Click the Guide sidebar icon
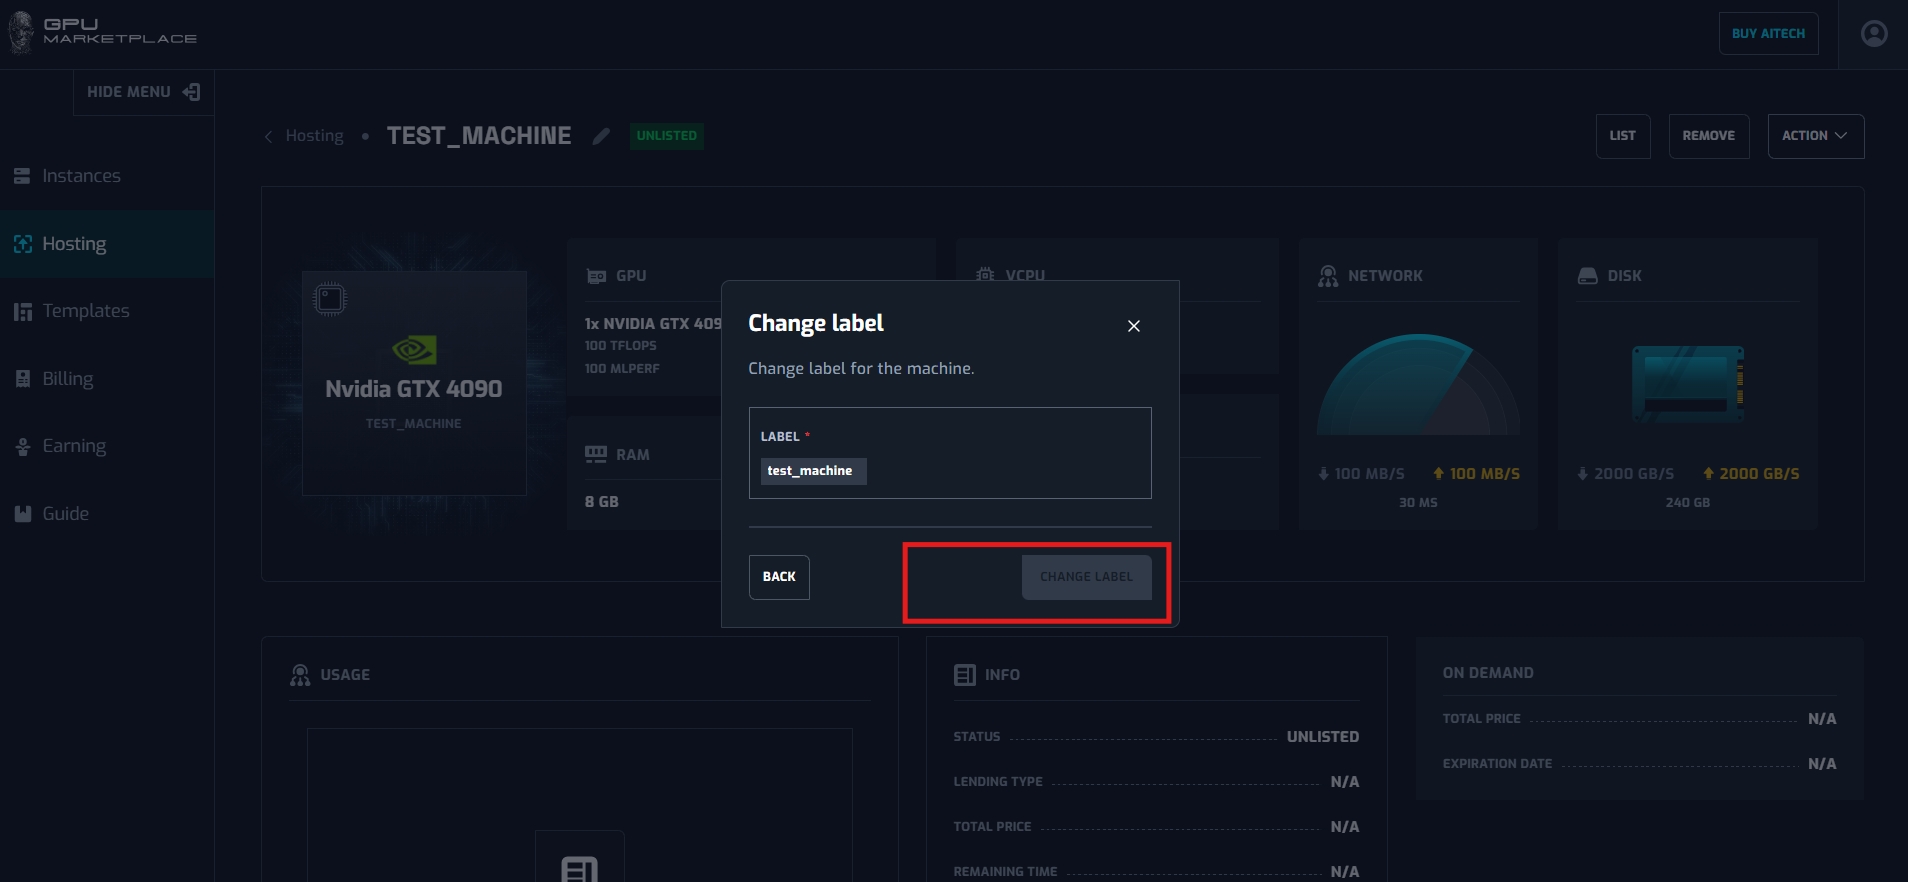This screenshot has width=1908, height=882. tap(22, 514)
